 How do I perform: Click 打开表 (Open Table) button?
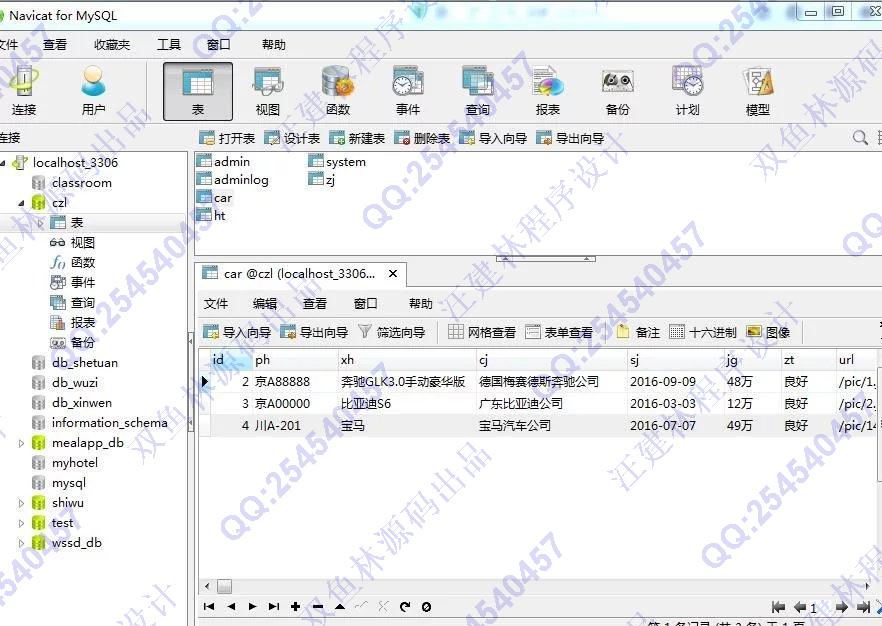pyautogui.click(x=227, y=138)
